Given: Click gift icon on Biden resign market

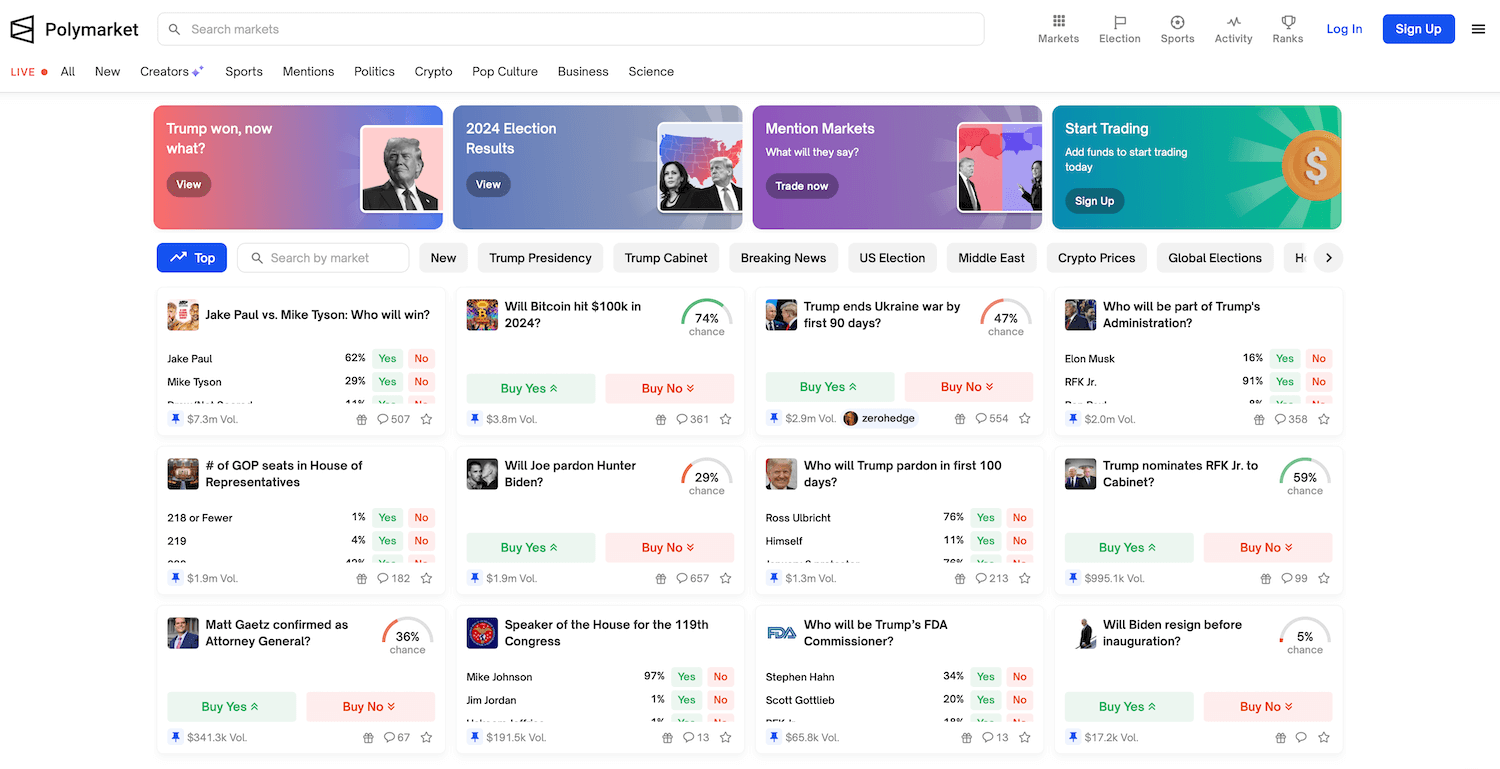Looking at the screenshot, I should [1280, 737].
